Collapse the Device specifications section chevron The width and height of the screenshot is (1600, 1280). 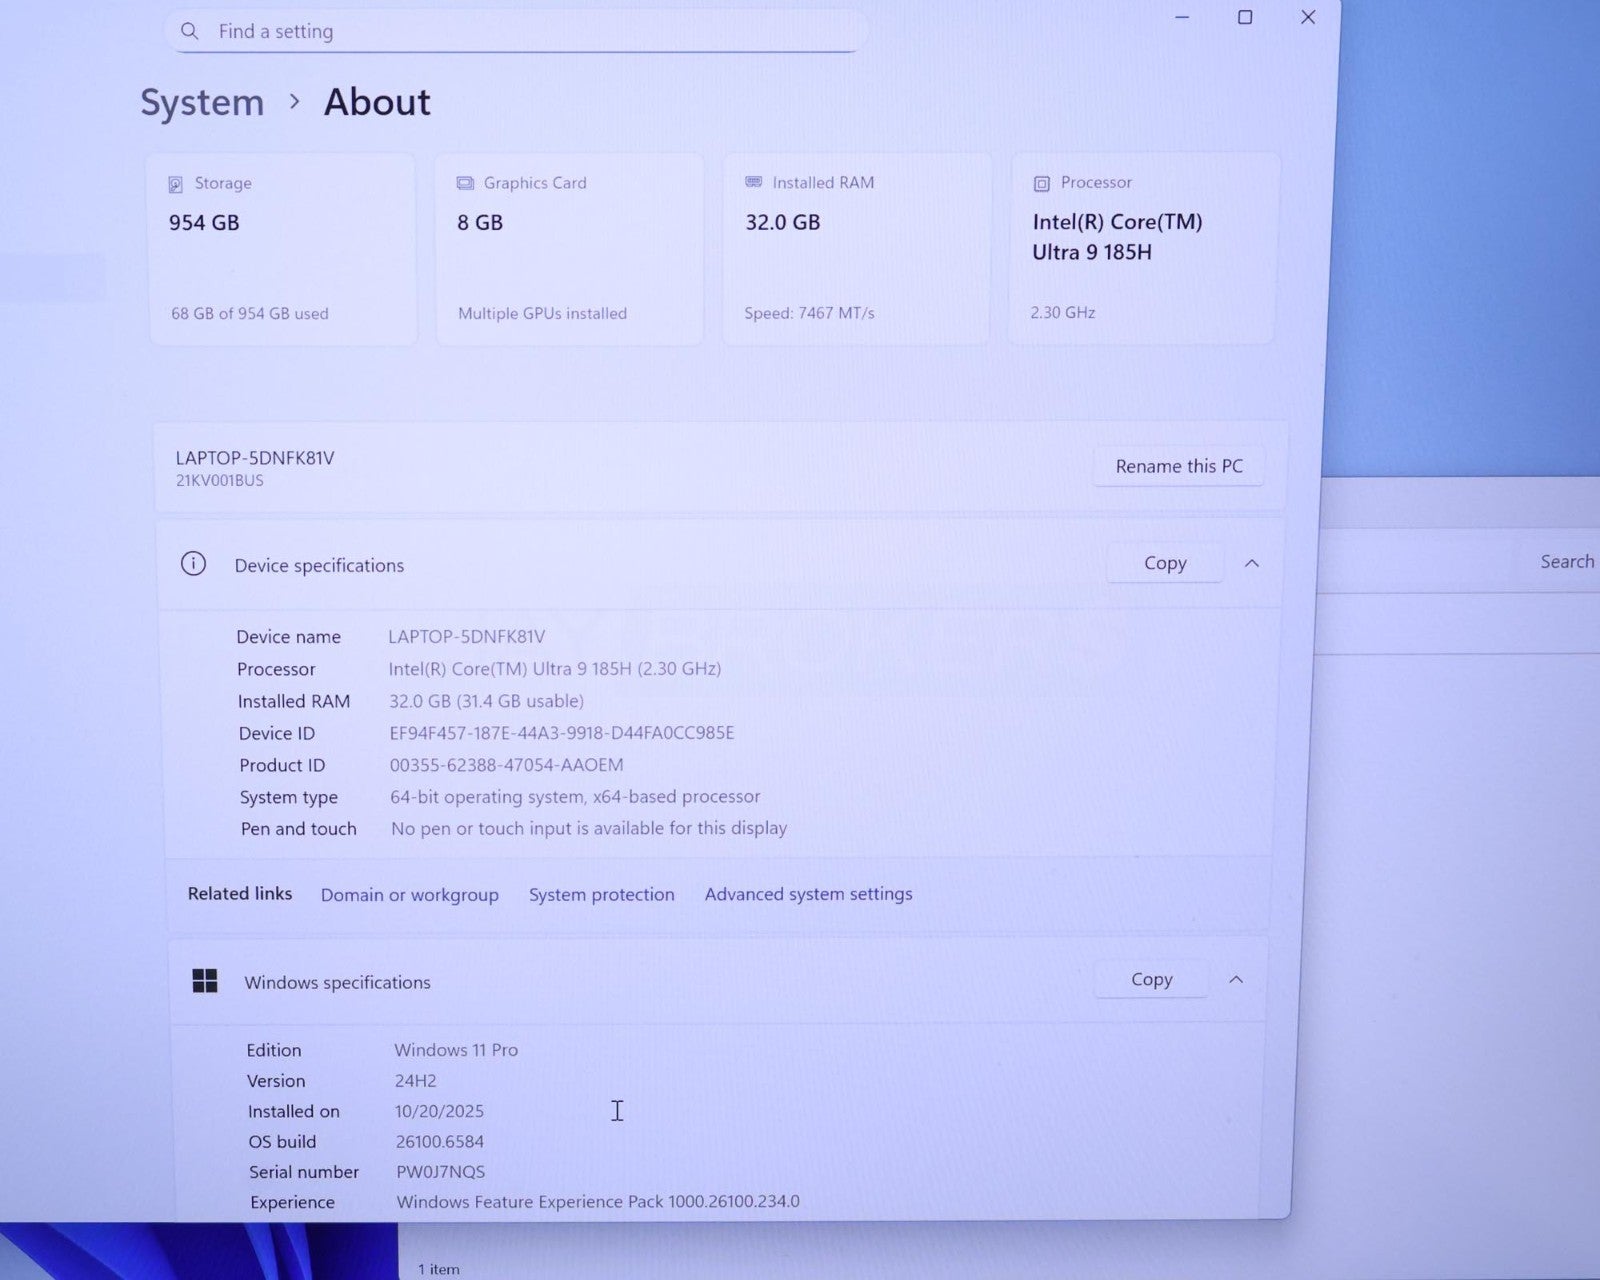[1251, 563]
